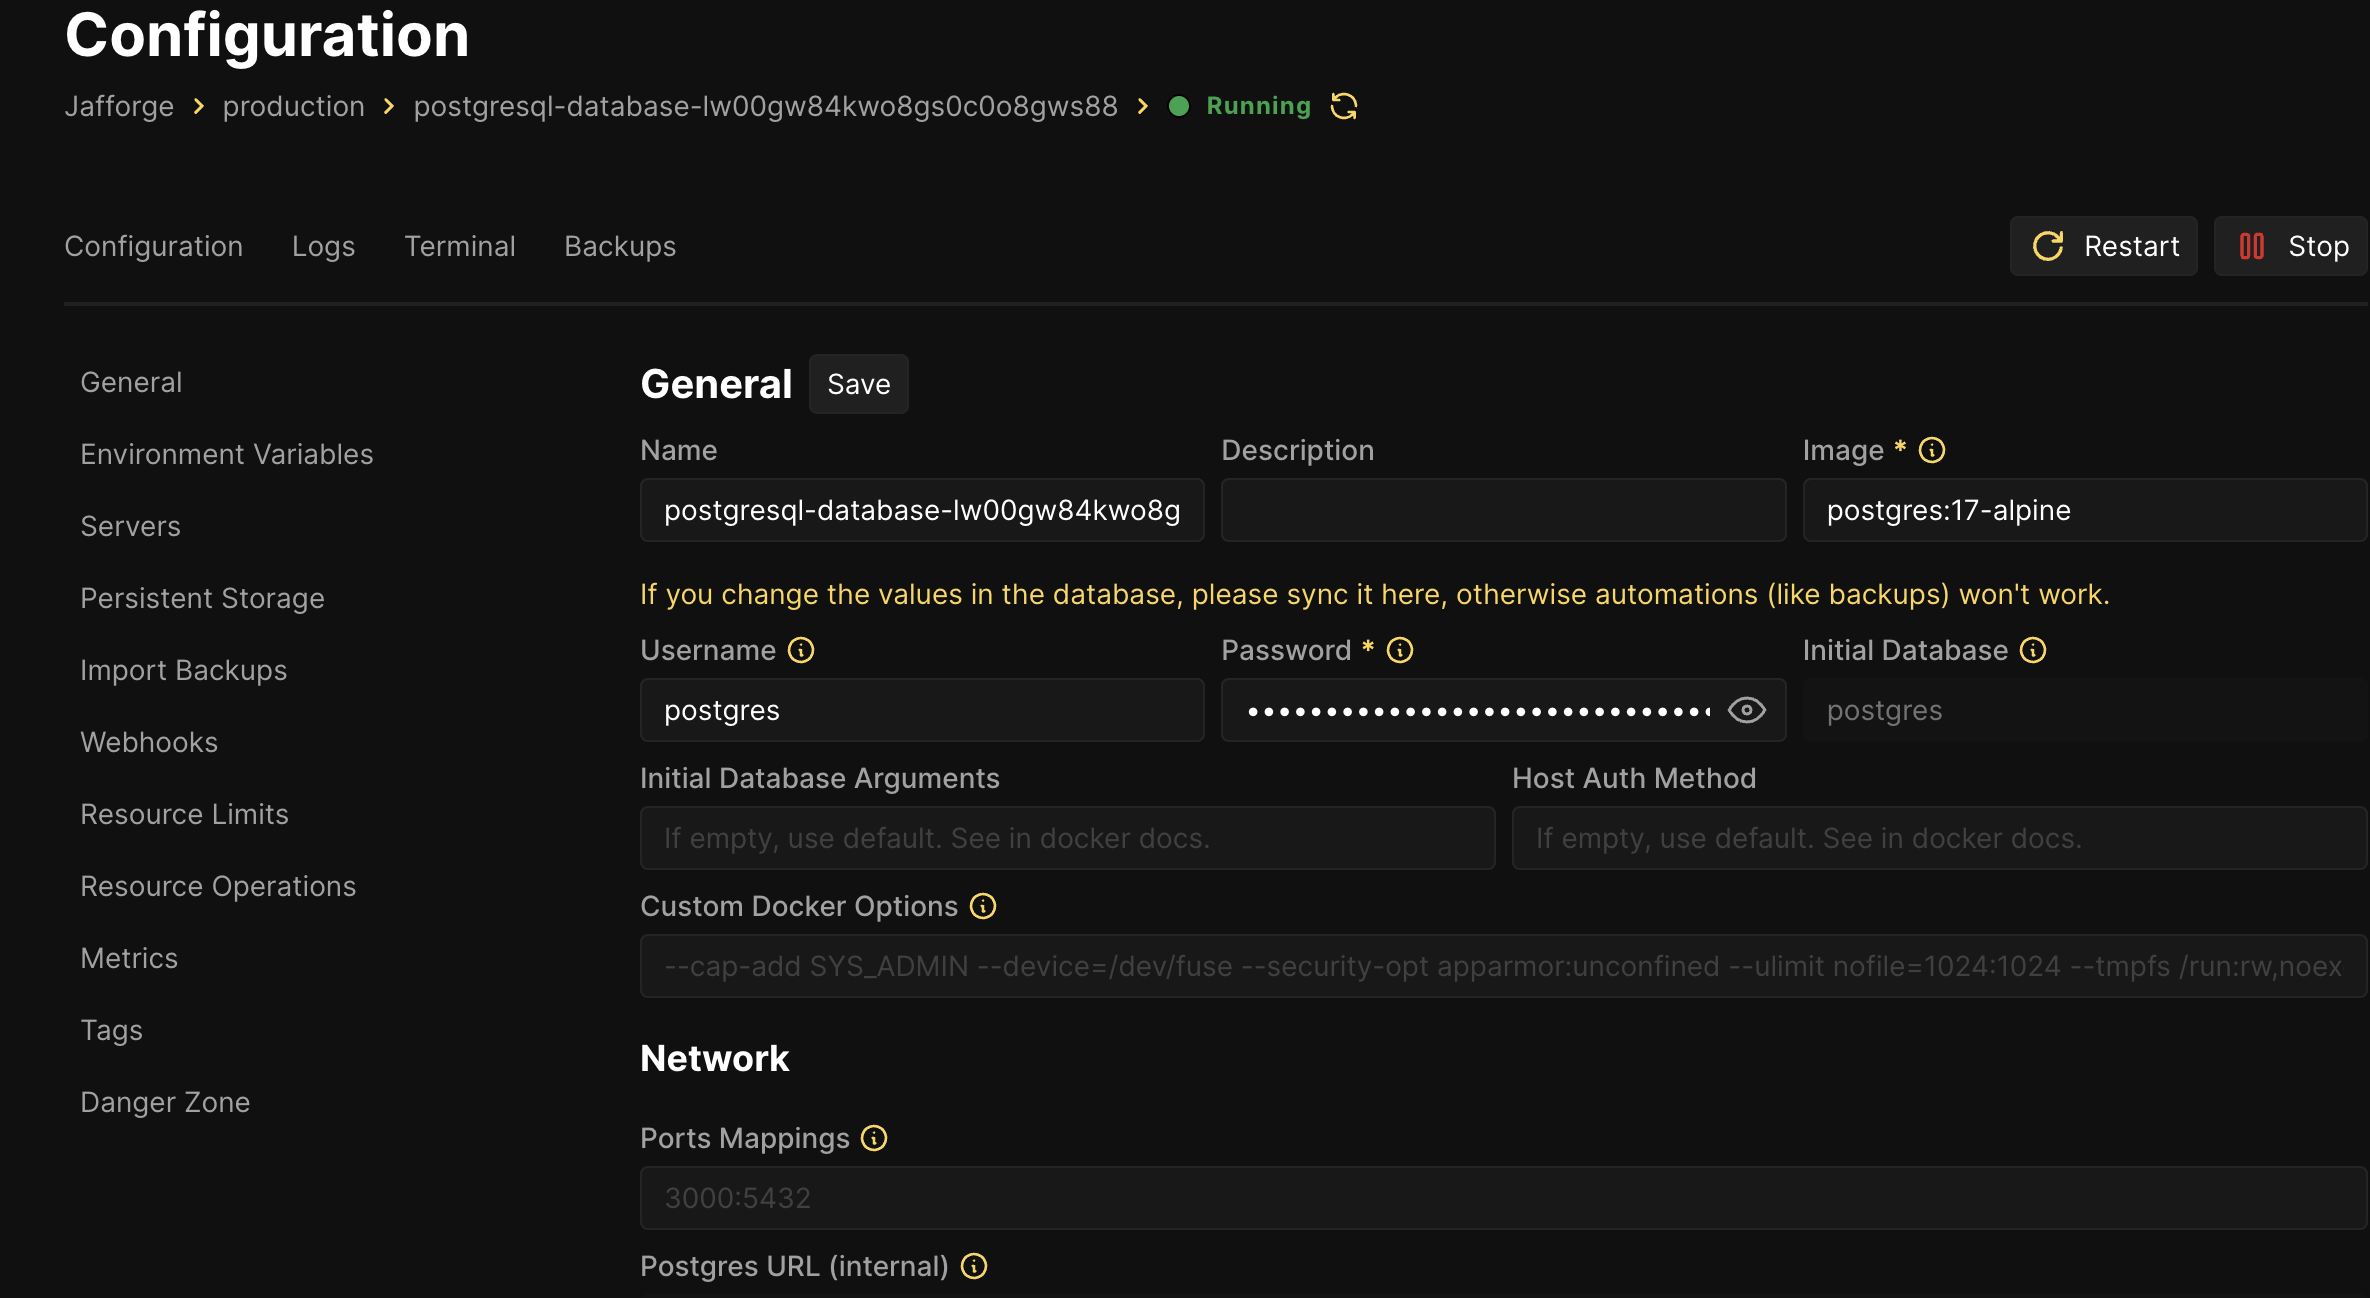Focus the Name input field

(922, 510)
